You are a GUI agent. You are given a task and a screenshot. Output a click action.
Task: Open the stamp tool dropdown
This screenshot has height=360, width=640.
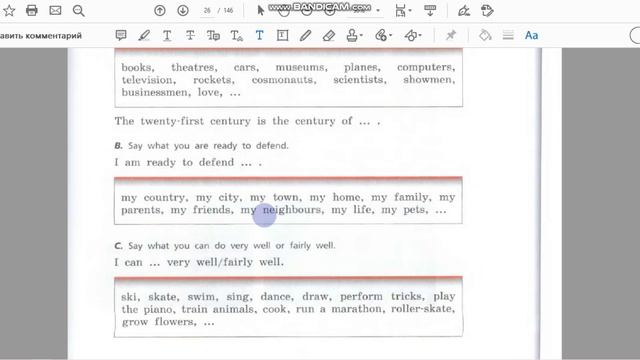coord(354,36)
